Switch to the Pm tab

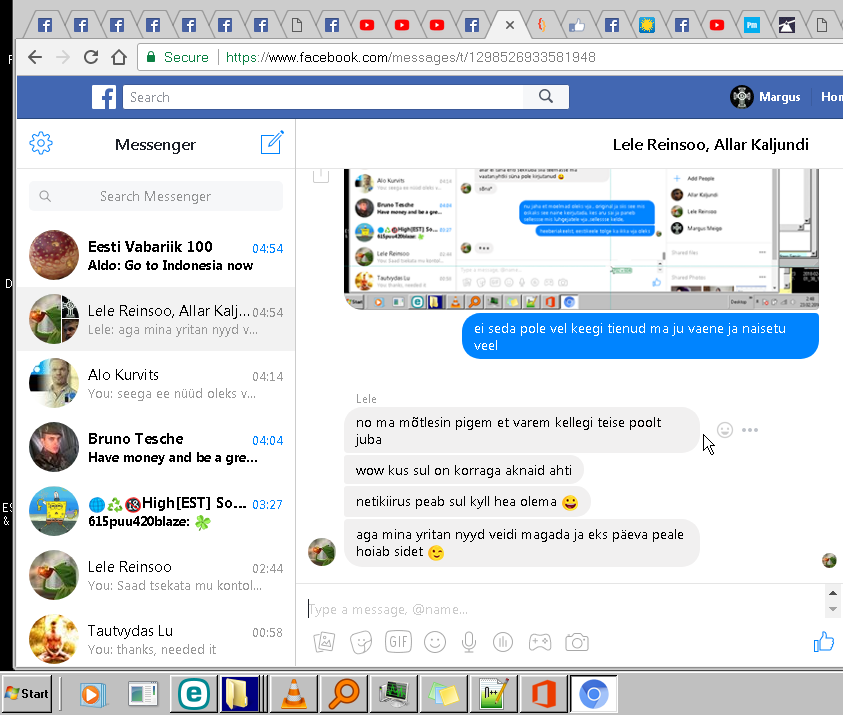[751, 25]
